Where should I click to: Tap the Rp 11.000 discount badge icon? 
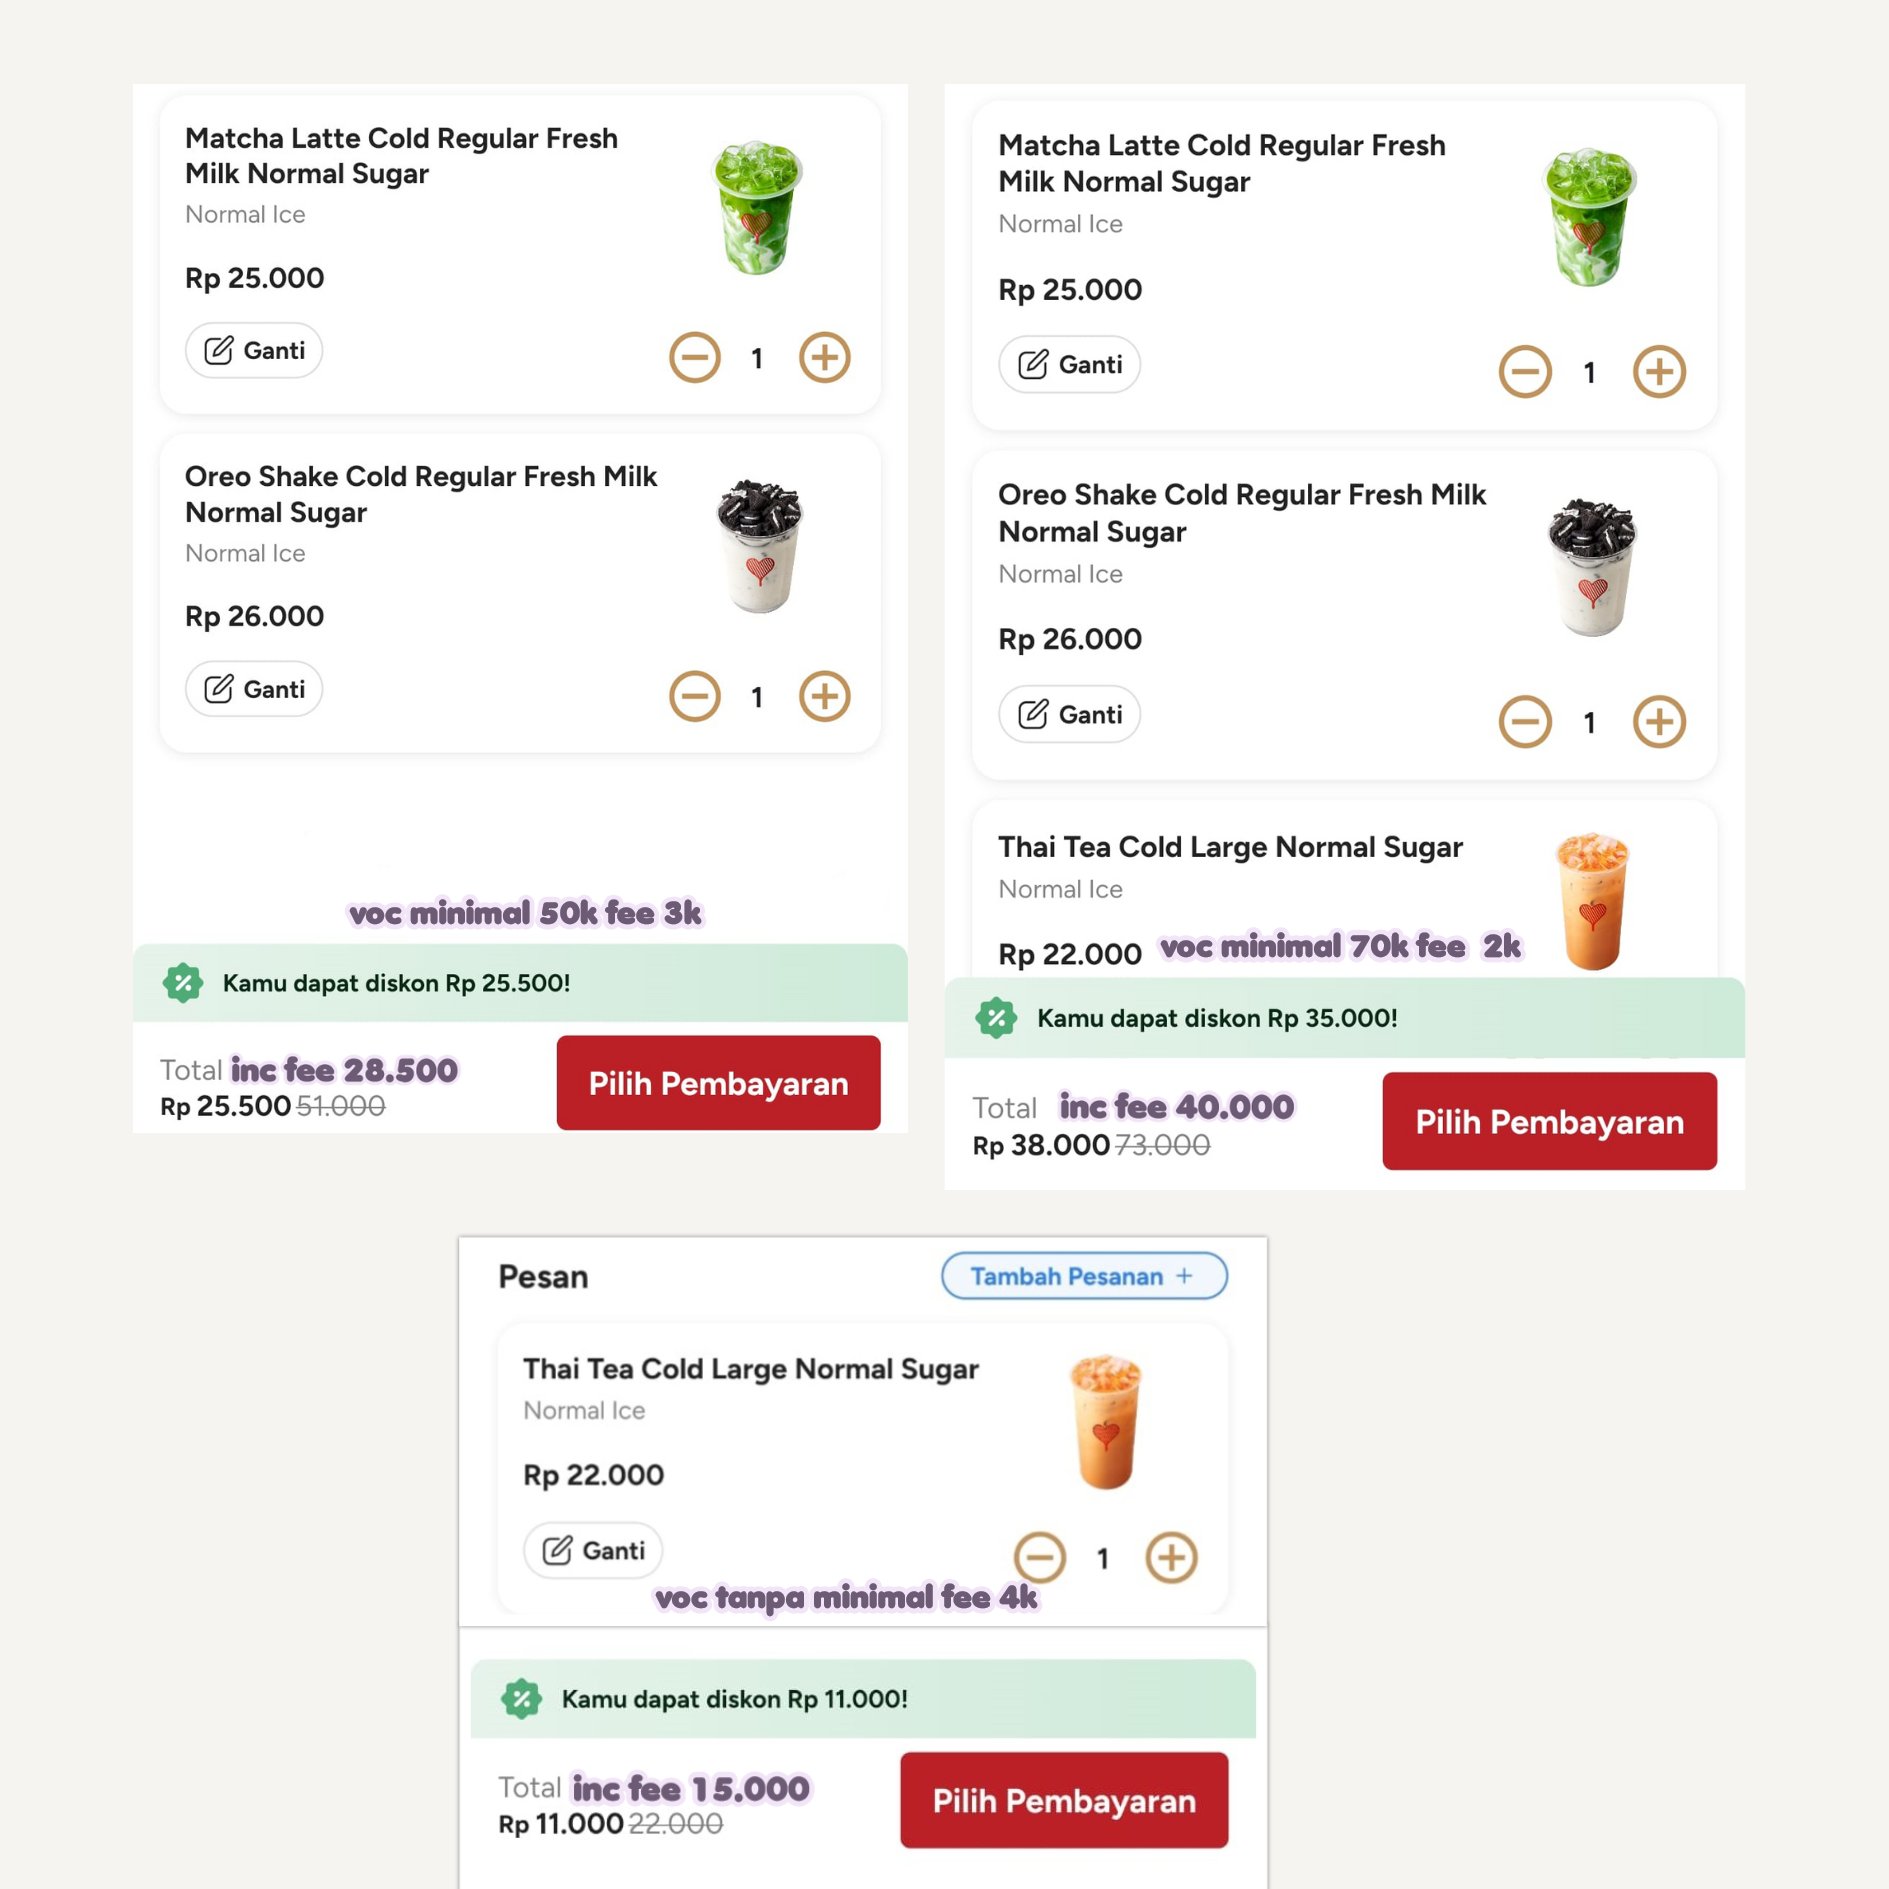coord(521,1698)
